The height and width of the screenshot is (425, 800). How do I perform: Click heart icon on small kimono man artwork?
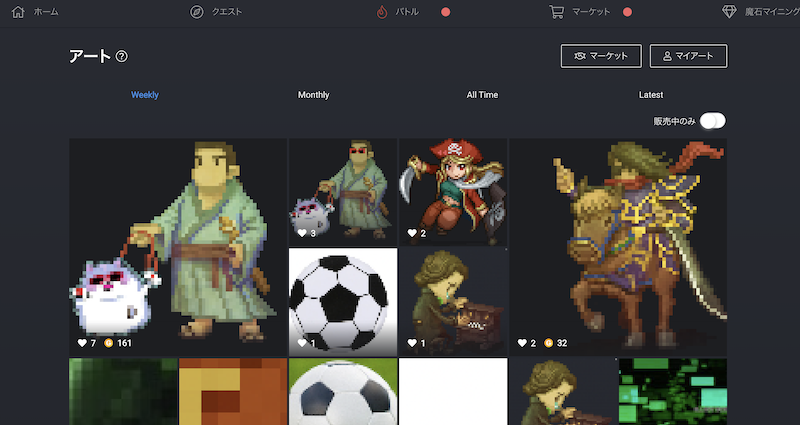(x=302, y=233)
